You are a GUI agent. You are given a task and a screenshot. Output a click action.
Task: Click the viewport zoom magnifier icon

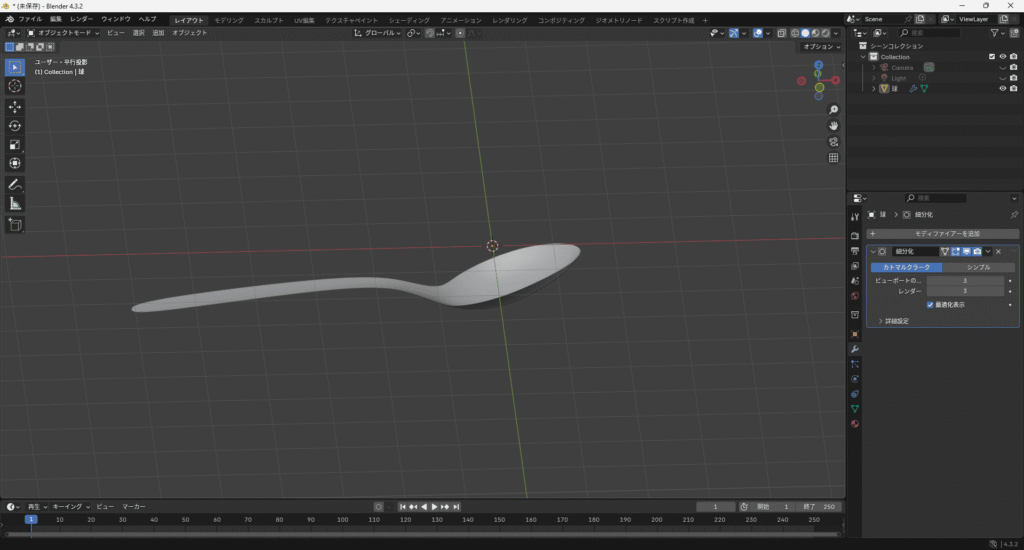coord(833,110)
